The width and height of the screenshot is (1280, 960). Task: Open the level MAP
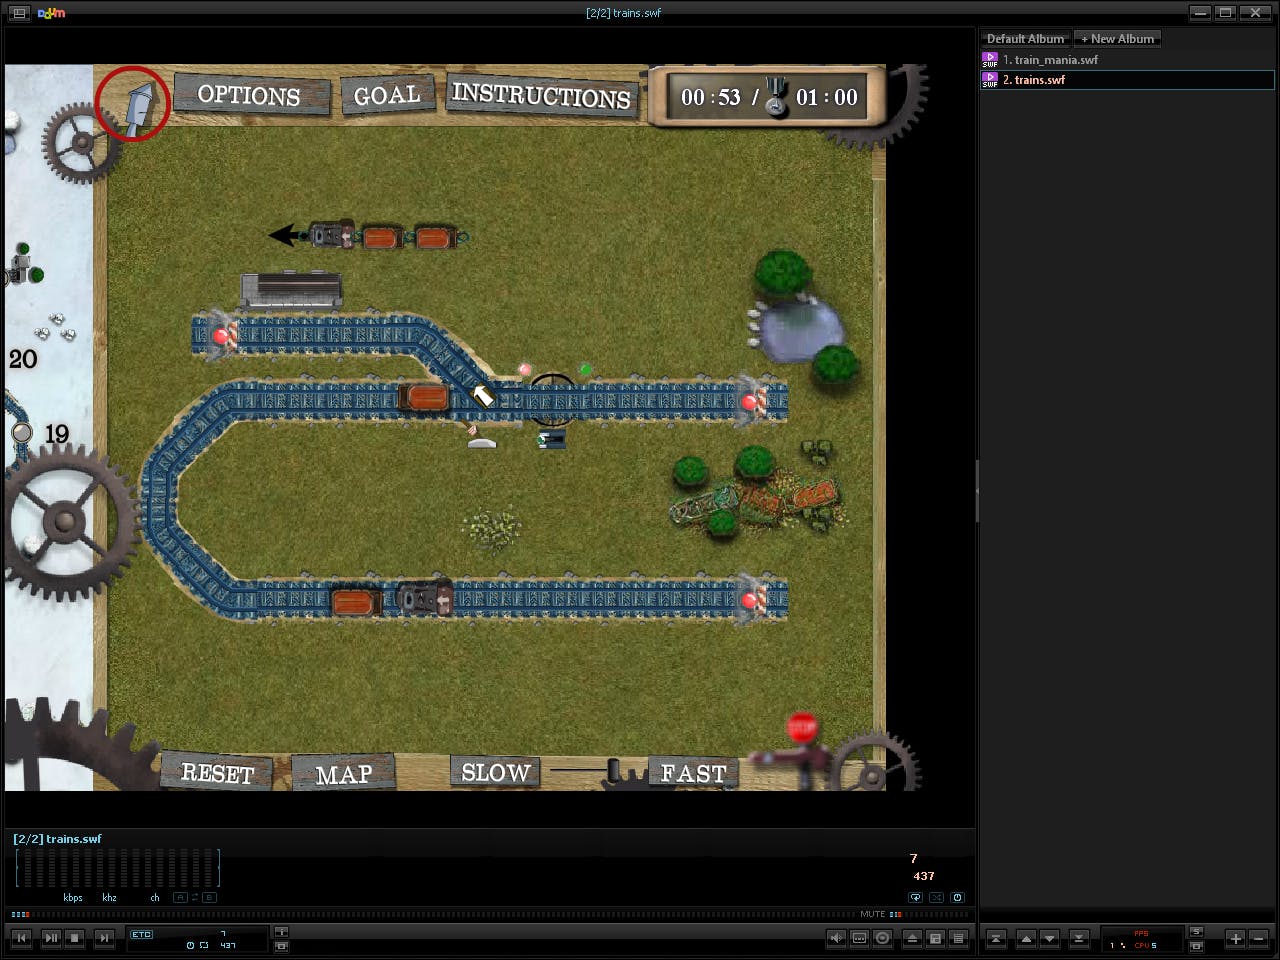tap(343, 774)
